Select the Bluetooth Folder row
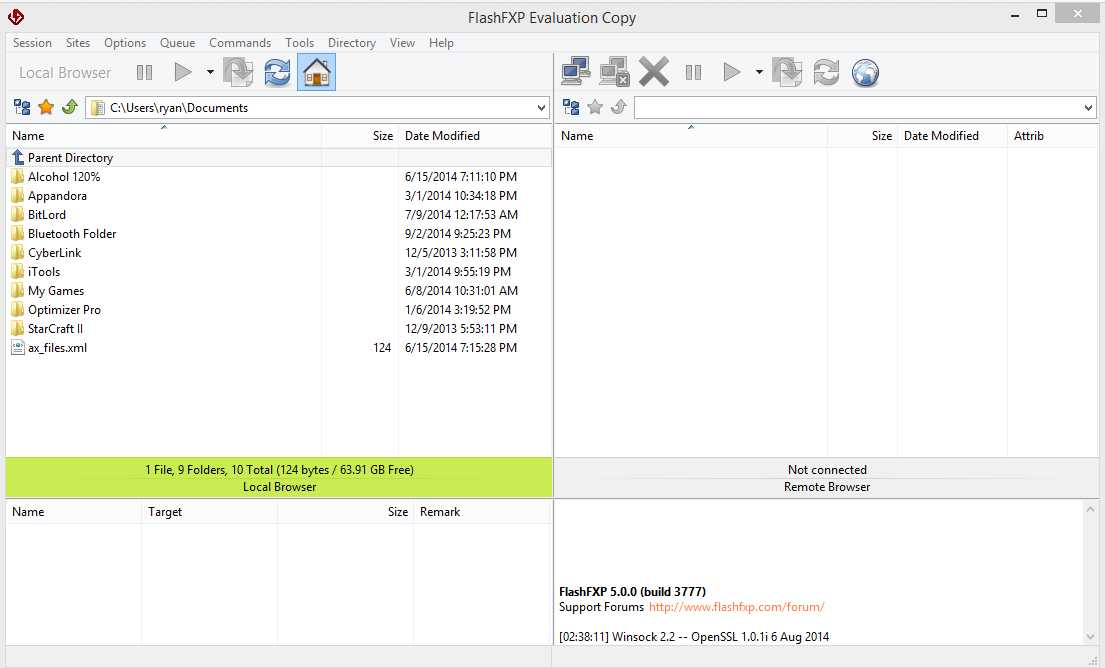1105x668 pixels. click(x=279, y=234)
